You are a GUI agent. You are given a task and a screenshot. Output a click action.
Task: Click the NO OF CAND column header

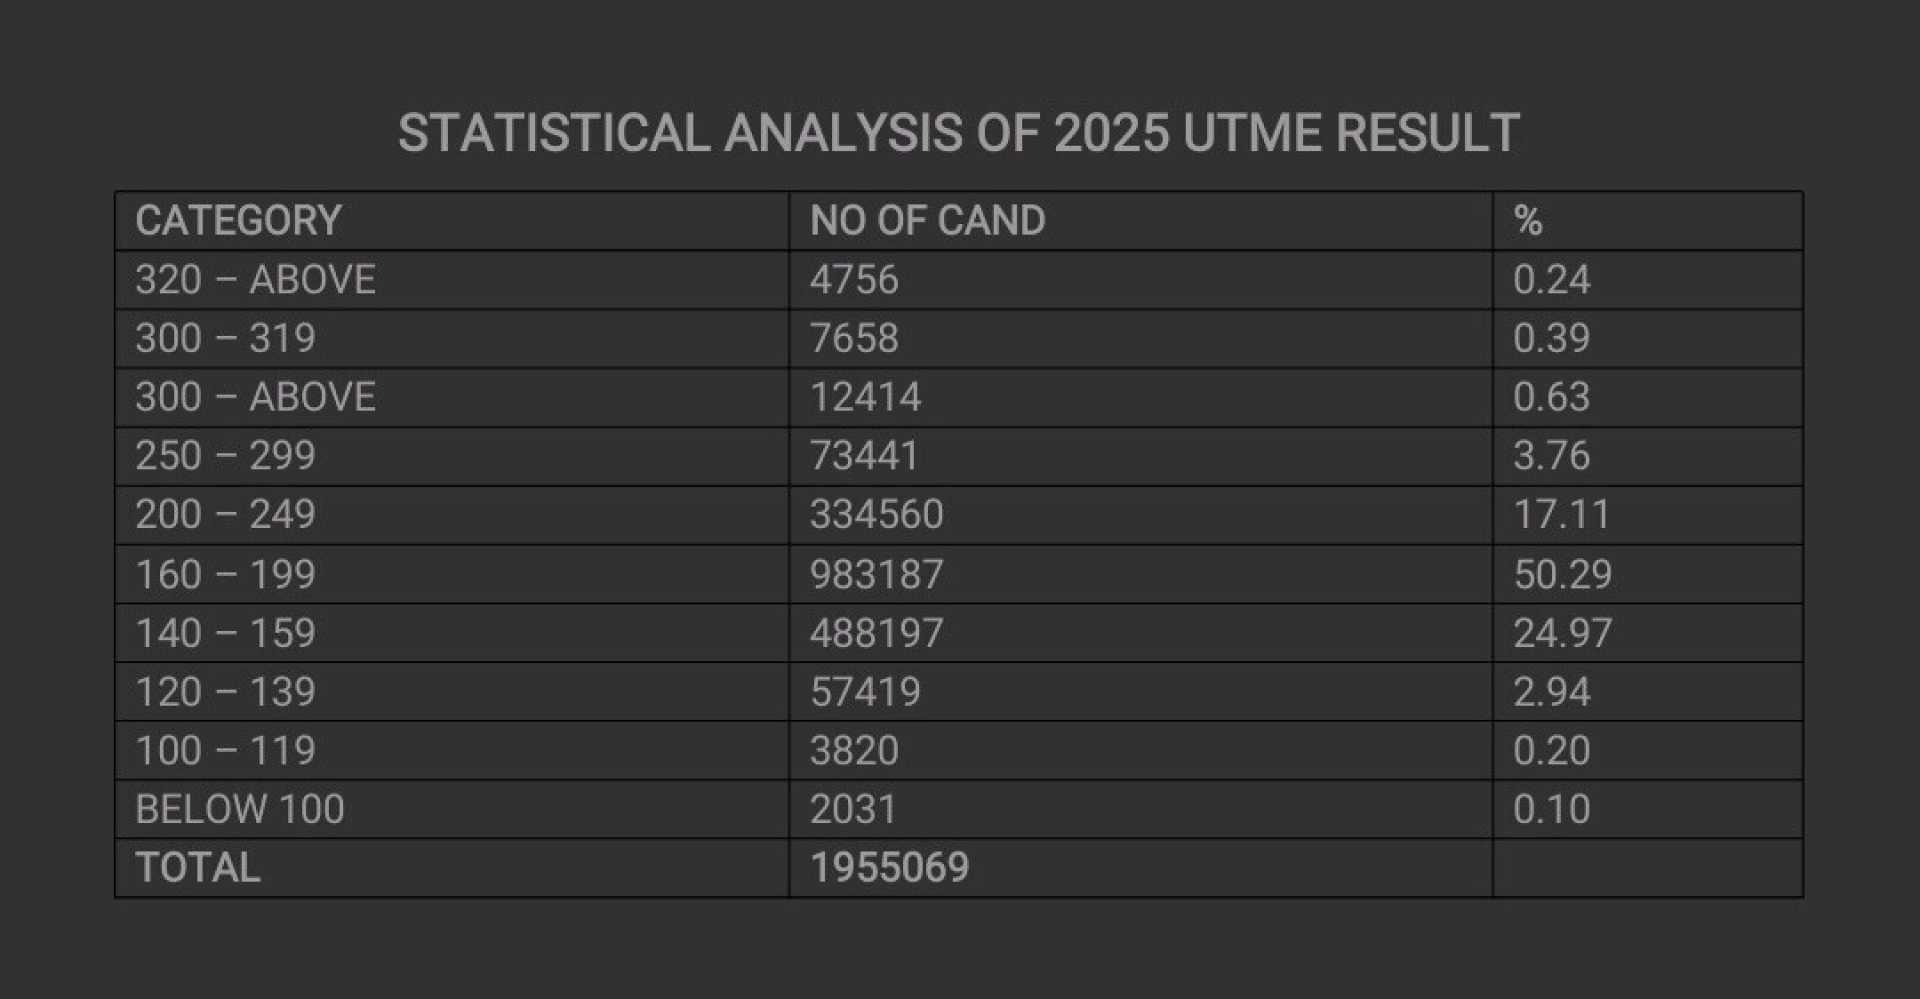[927, 221]
